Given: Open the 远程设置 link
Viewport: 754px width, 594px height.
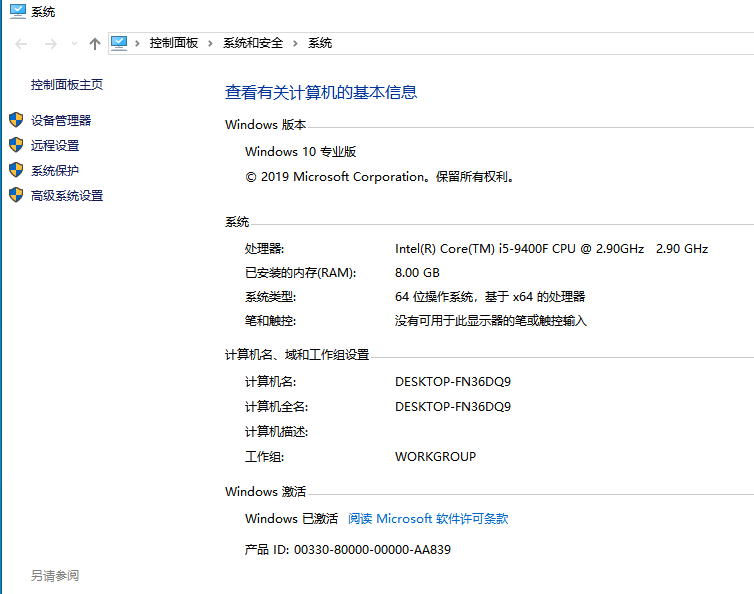Looking at the screenshot, I should (x=55, y=145).
